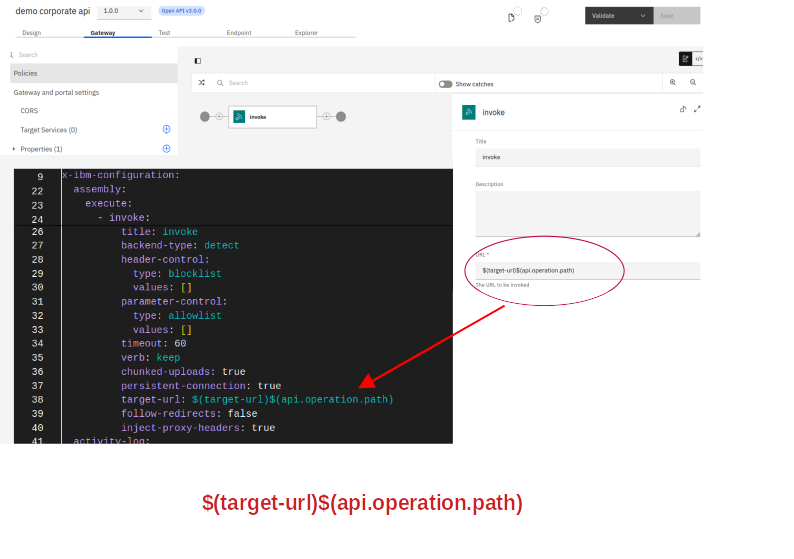The image size is (794, 559).
Task: Select the invoke node in the assembly
Action: (272, 117)
